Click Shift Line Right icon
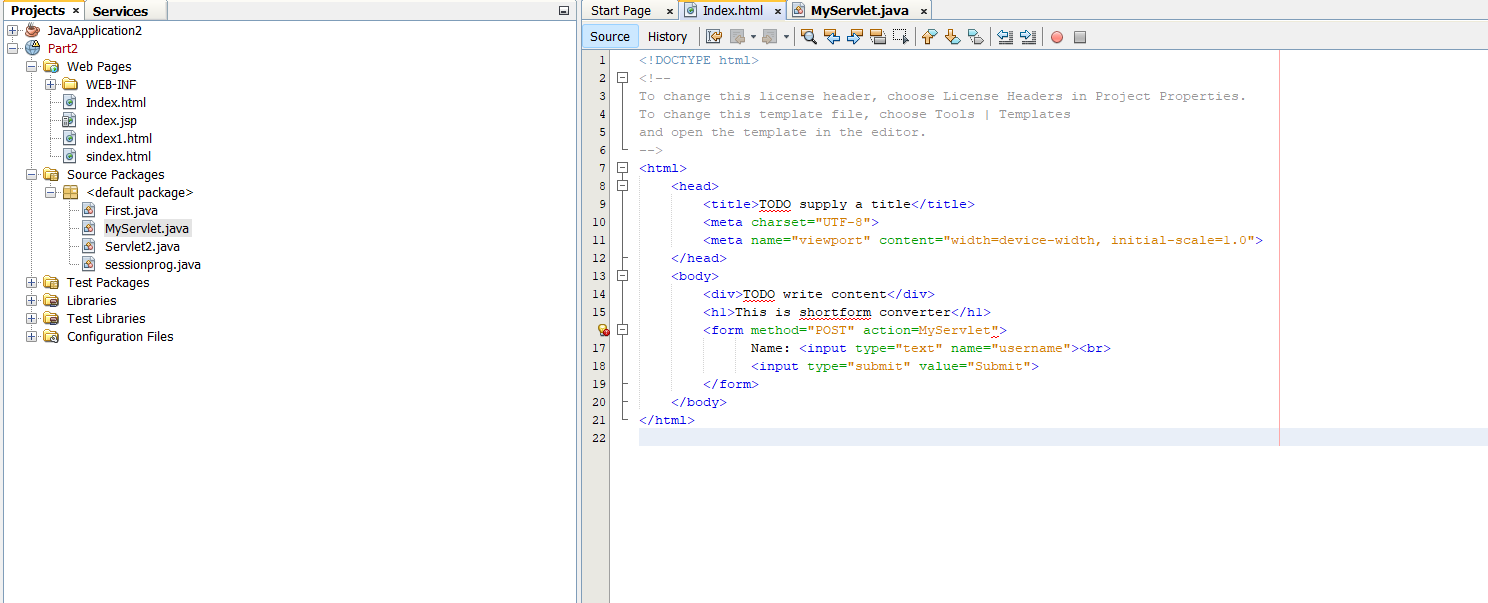1488x603 pixels. [x=1027, y=37]
